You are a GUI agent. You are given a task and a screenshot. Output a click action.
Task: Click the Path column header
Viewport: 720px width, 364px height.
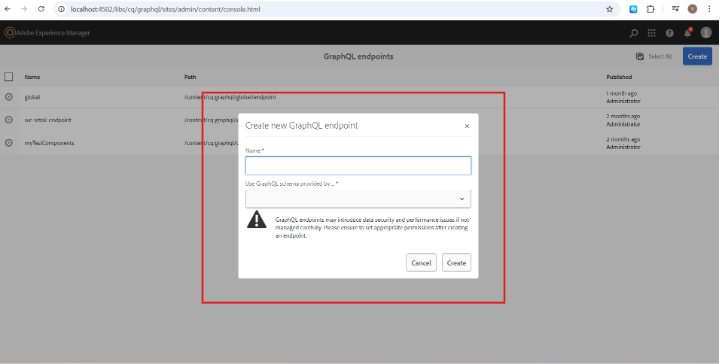pyautogui.click(x=190, y=77)
